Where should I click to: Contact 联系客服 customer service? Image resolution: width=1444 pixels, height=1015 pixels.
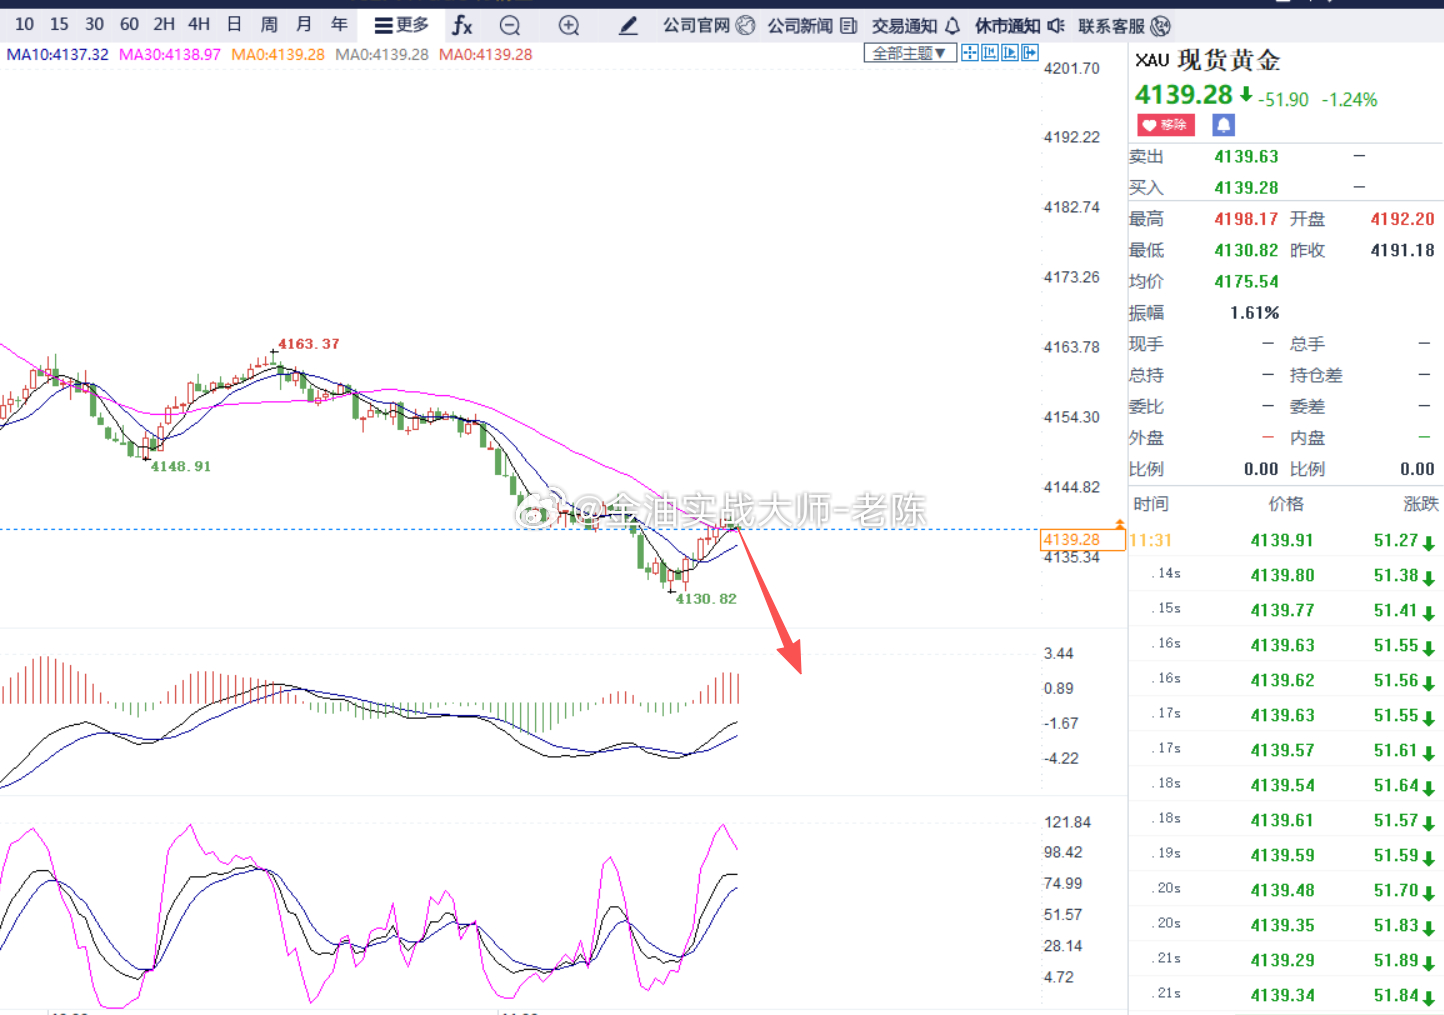tap(1124, 26)
